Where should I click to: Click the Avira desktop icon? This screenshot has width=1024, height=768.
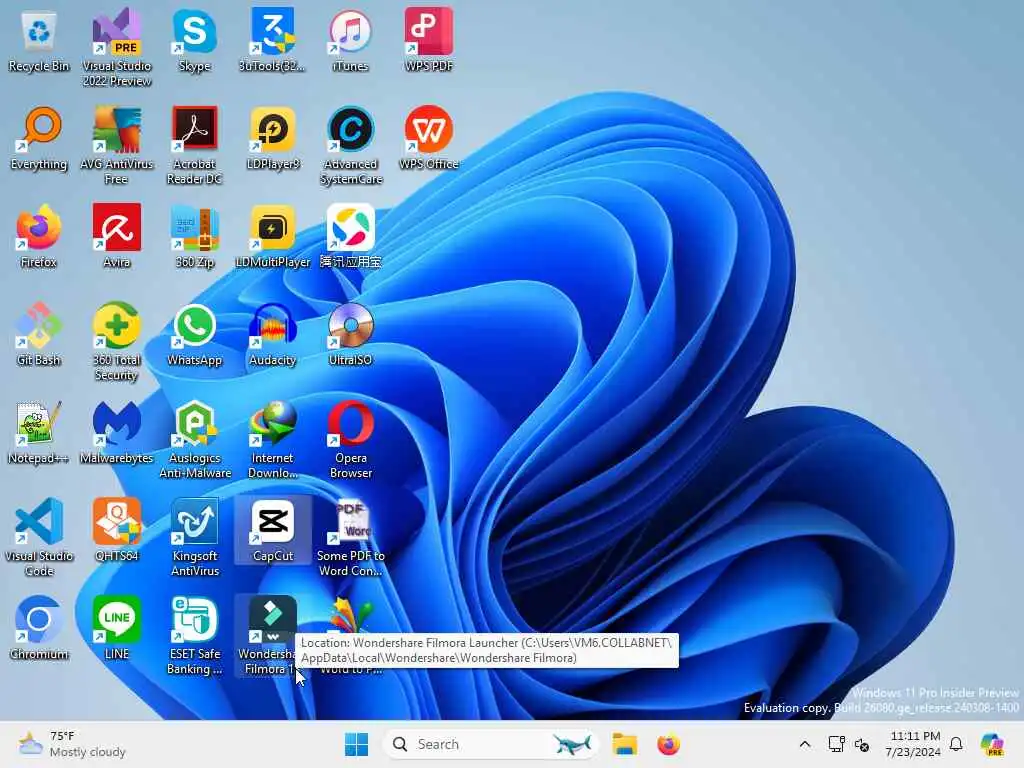click(117, 236)
